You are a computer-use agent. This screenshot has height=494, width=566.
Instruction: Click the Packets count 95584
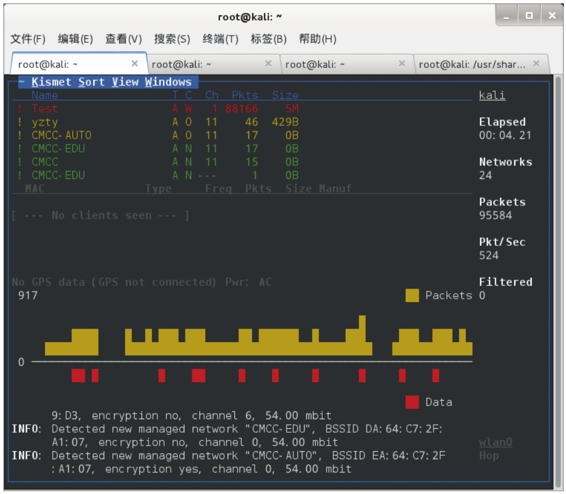(x=495, y=215)
